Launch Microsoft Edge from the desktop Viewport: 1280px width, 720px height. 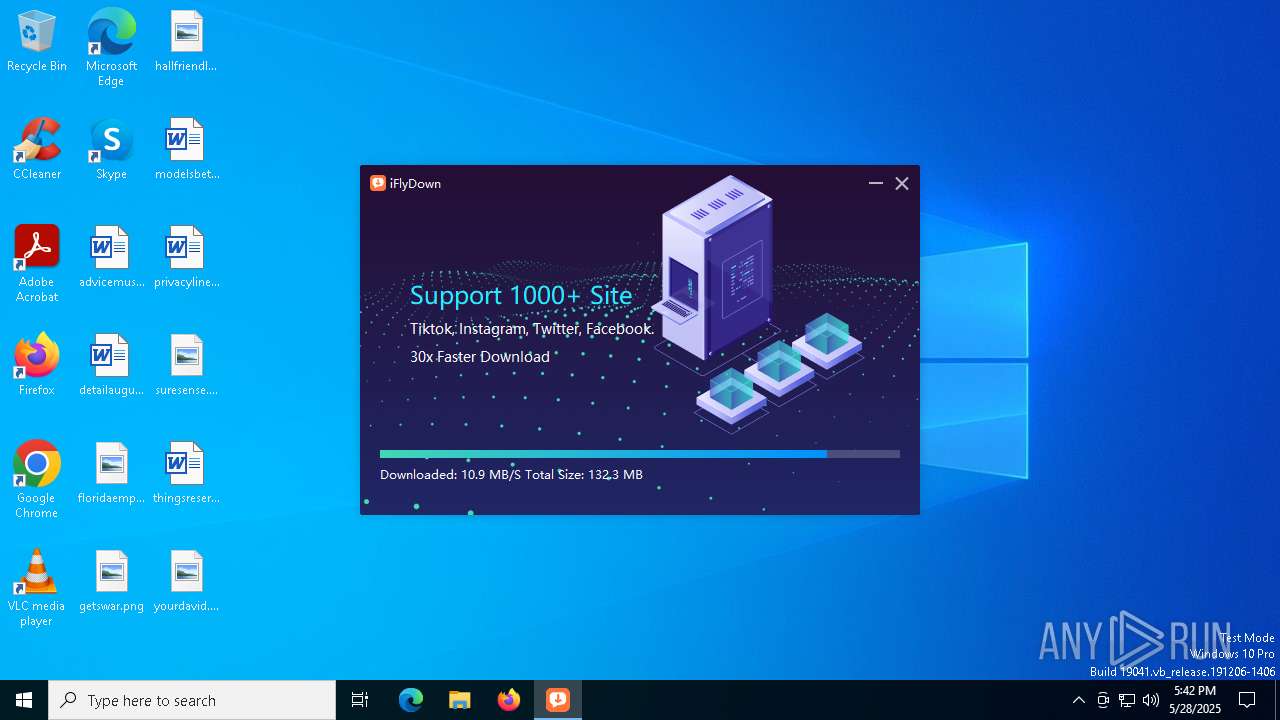coord(111,48)
